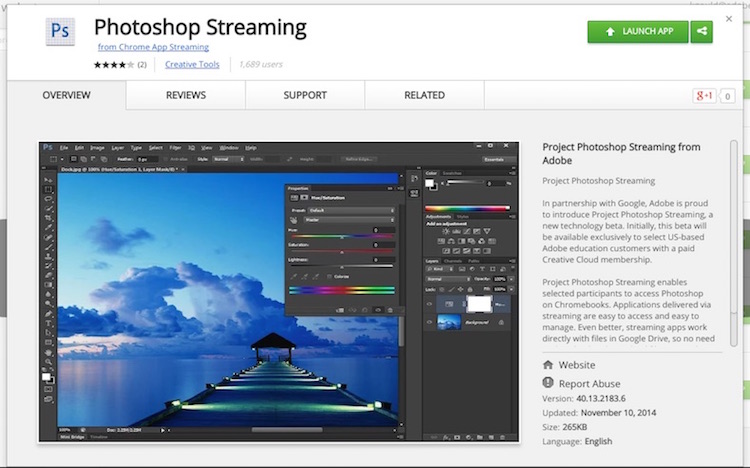This screenshot has height=468, width=750.
Task: Open the Kind layer filter dropdown
Action: 439,269
